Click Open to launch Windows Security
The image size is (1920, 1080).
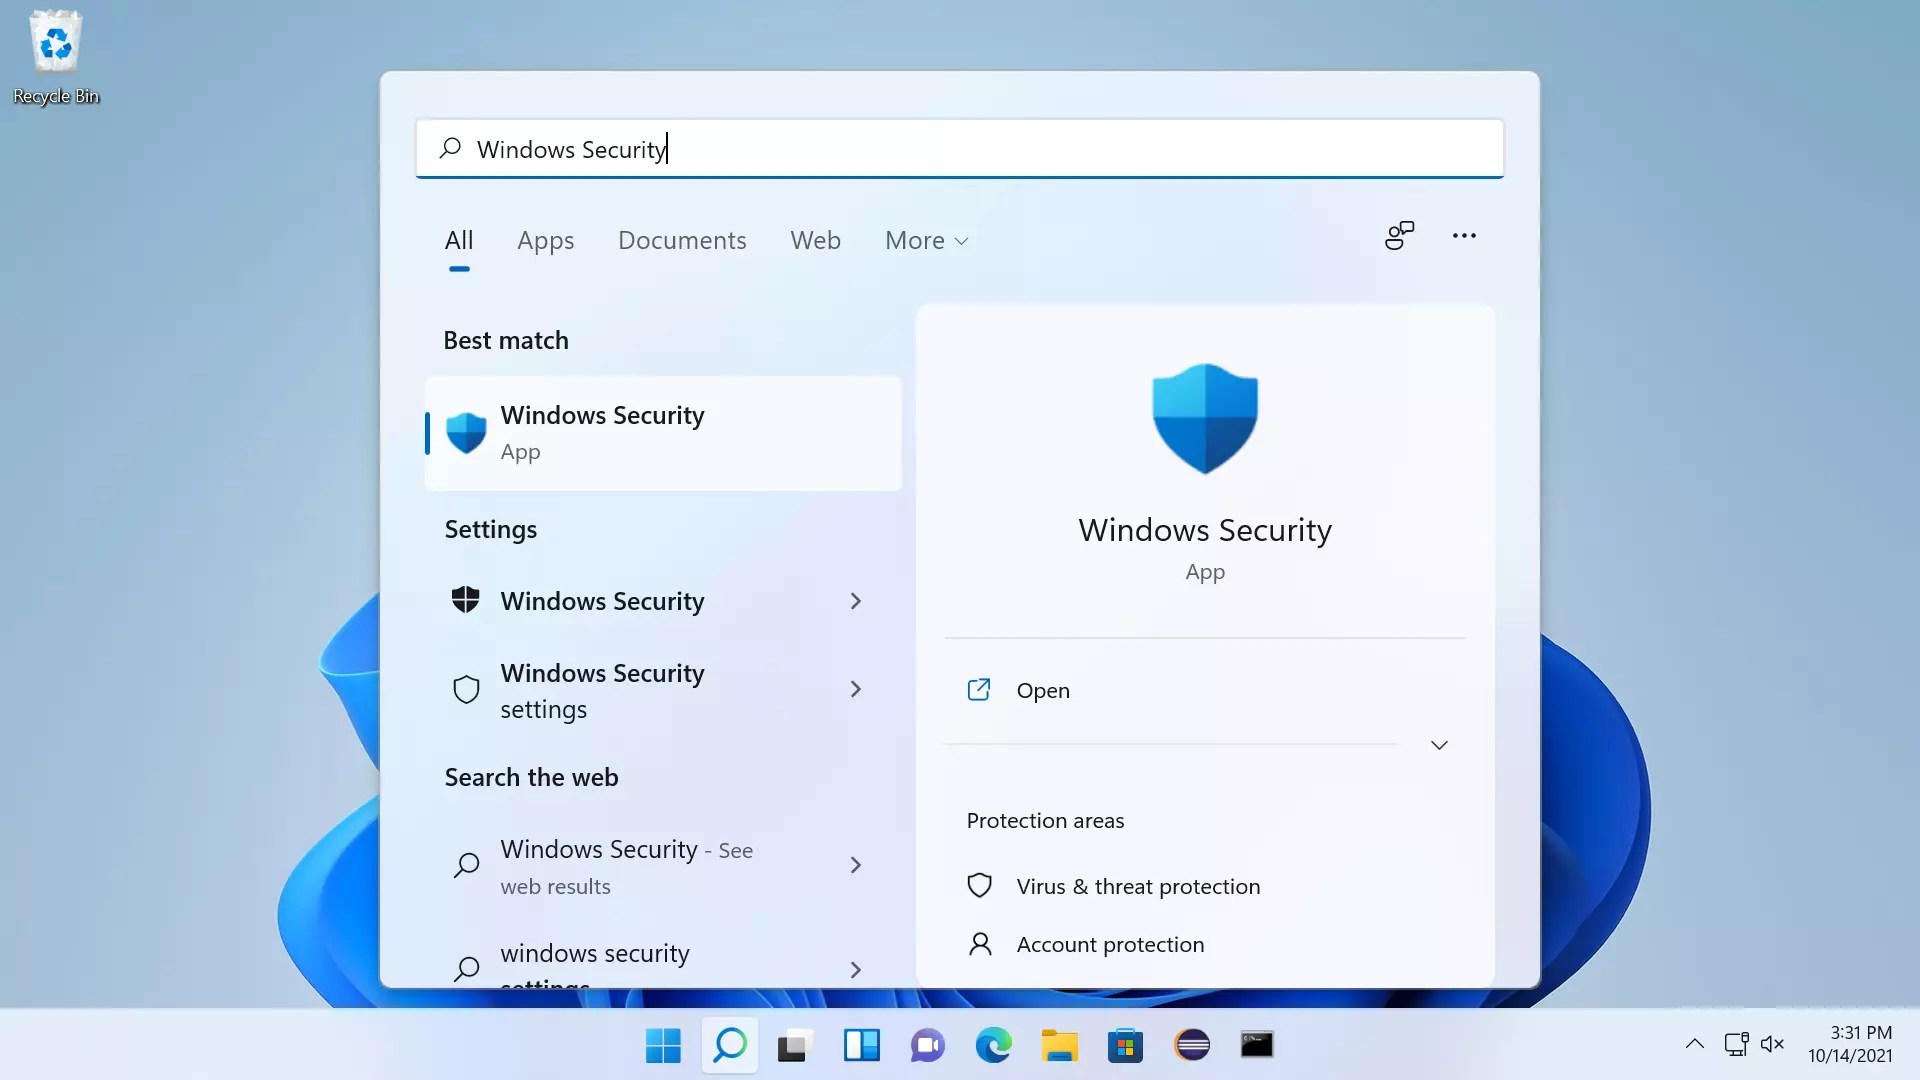[1042, 690]
